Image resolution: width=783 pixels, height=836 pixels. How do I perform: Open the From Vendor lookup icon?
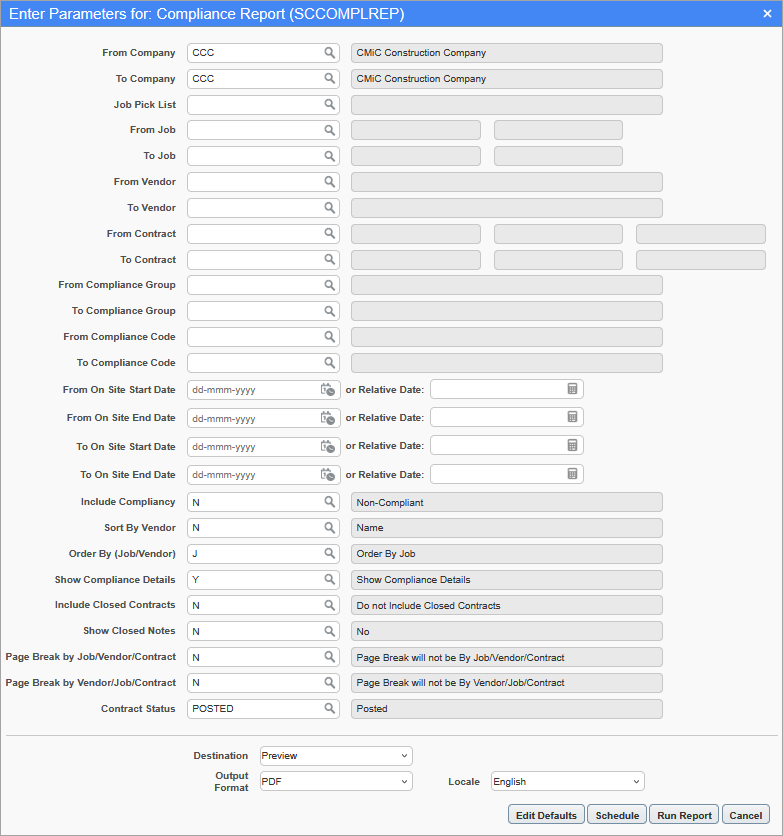pyautogui.click(x=330, y=181)
